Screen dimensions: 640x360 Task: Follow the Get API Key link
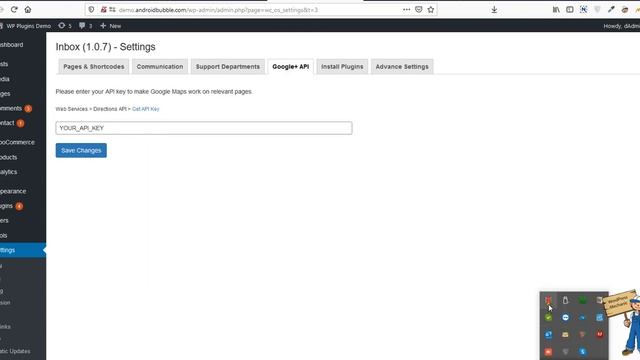click(x=146, y=109)
